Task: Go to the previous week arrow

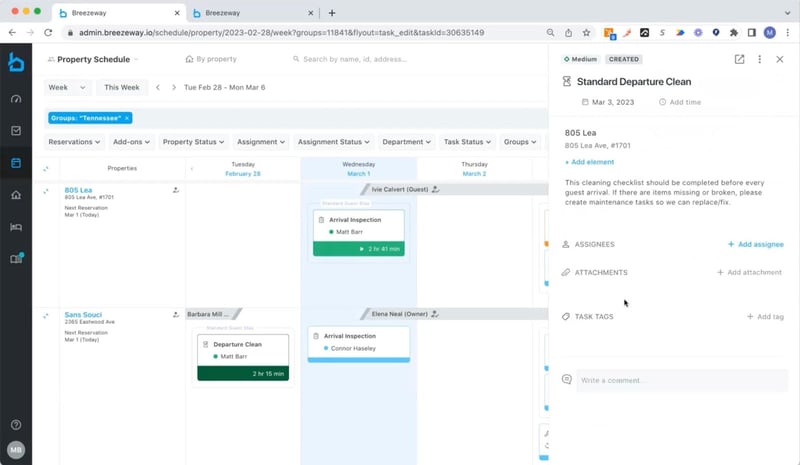Action: point(158,88)
